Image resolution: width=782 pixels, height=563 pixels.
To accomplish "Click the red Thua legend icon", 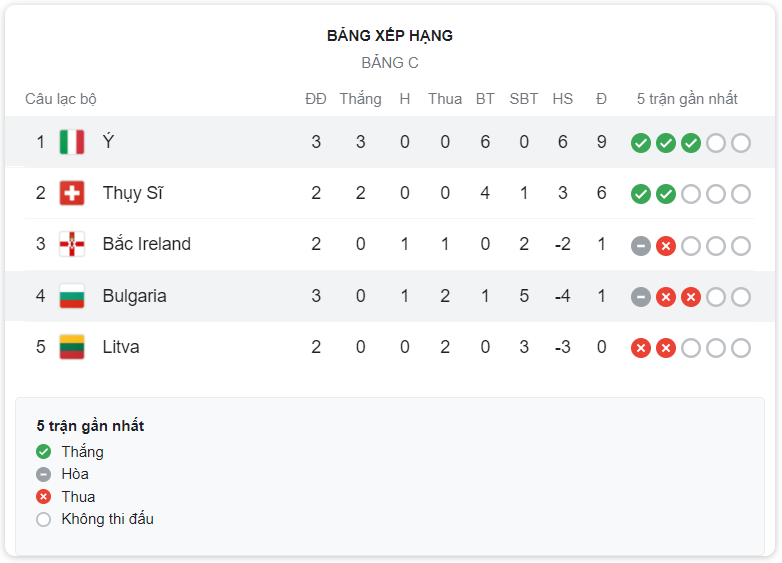I will coord(43,497).
